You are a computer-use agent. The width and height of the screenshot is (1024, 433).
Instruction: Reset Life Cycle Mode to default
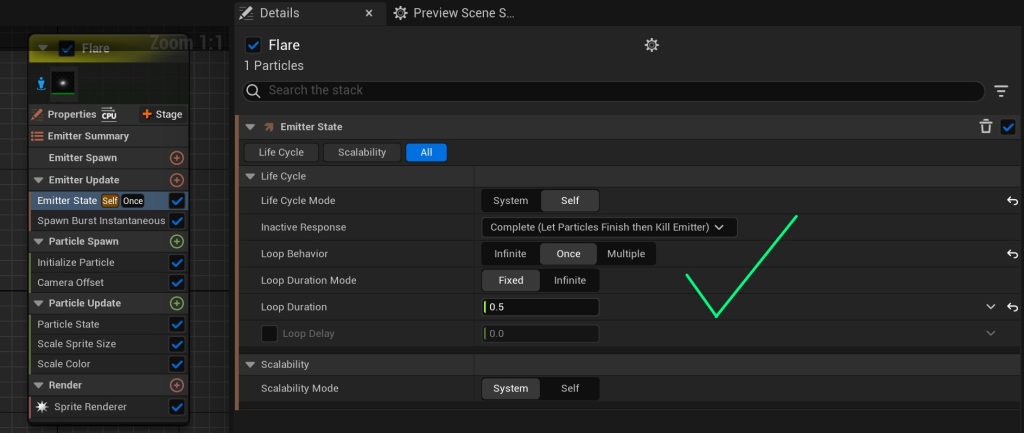tap(1012, 201)
